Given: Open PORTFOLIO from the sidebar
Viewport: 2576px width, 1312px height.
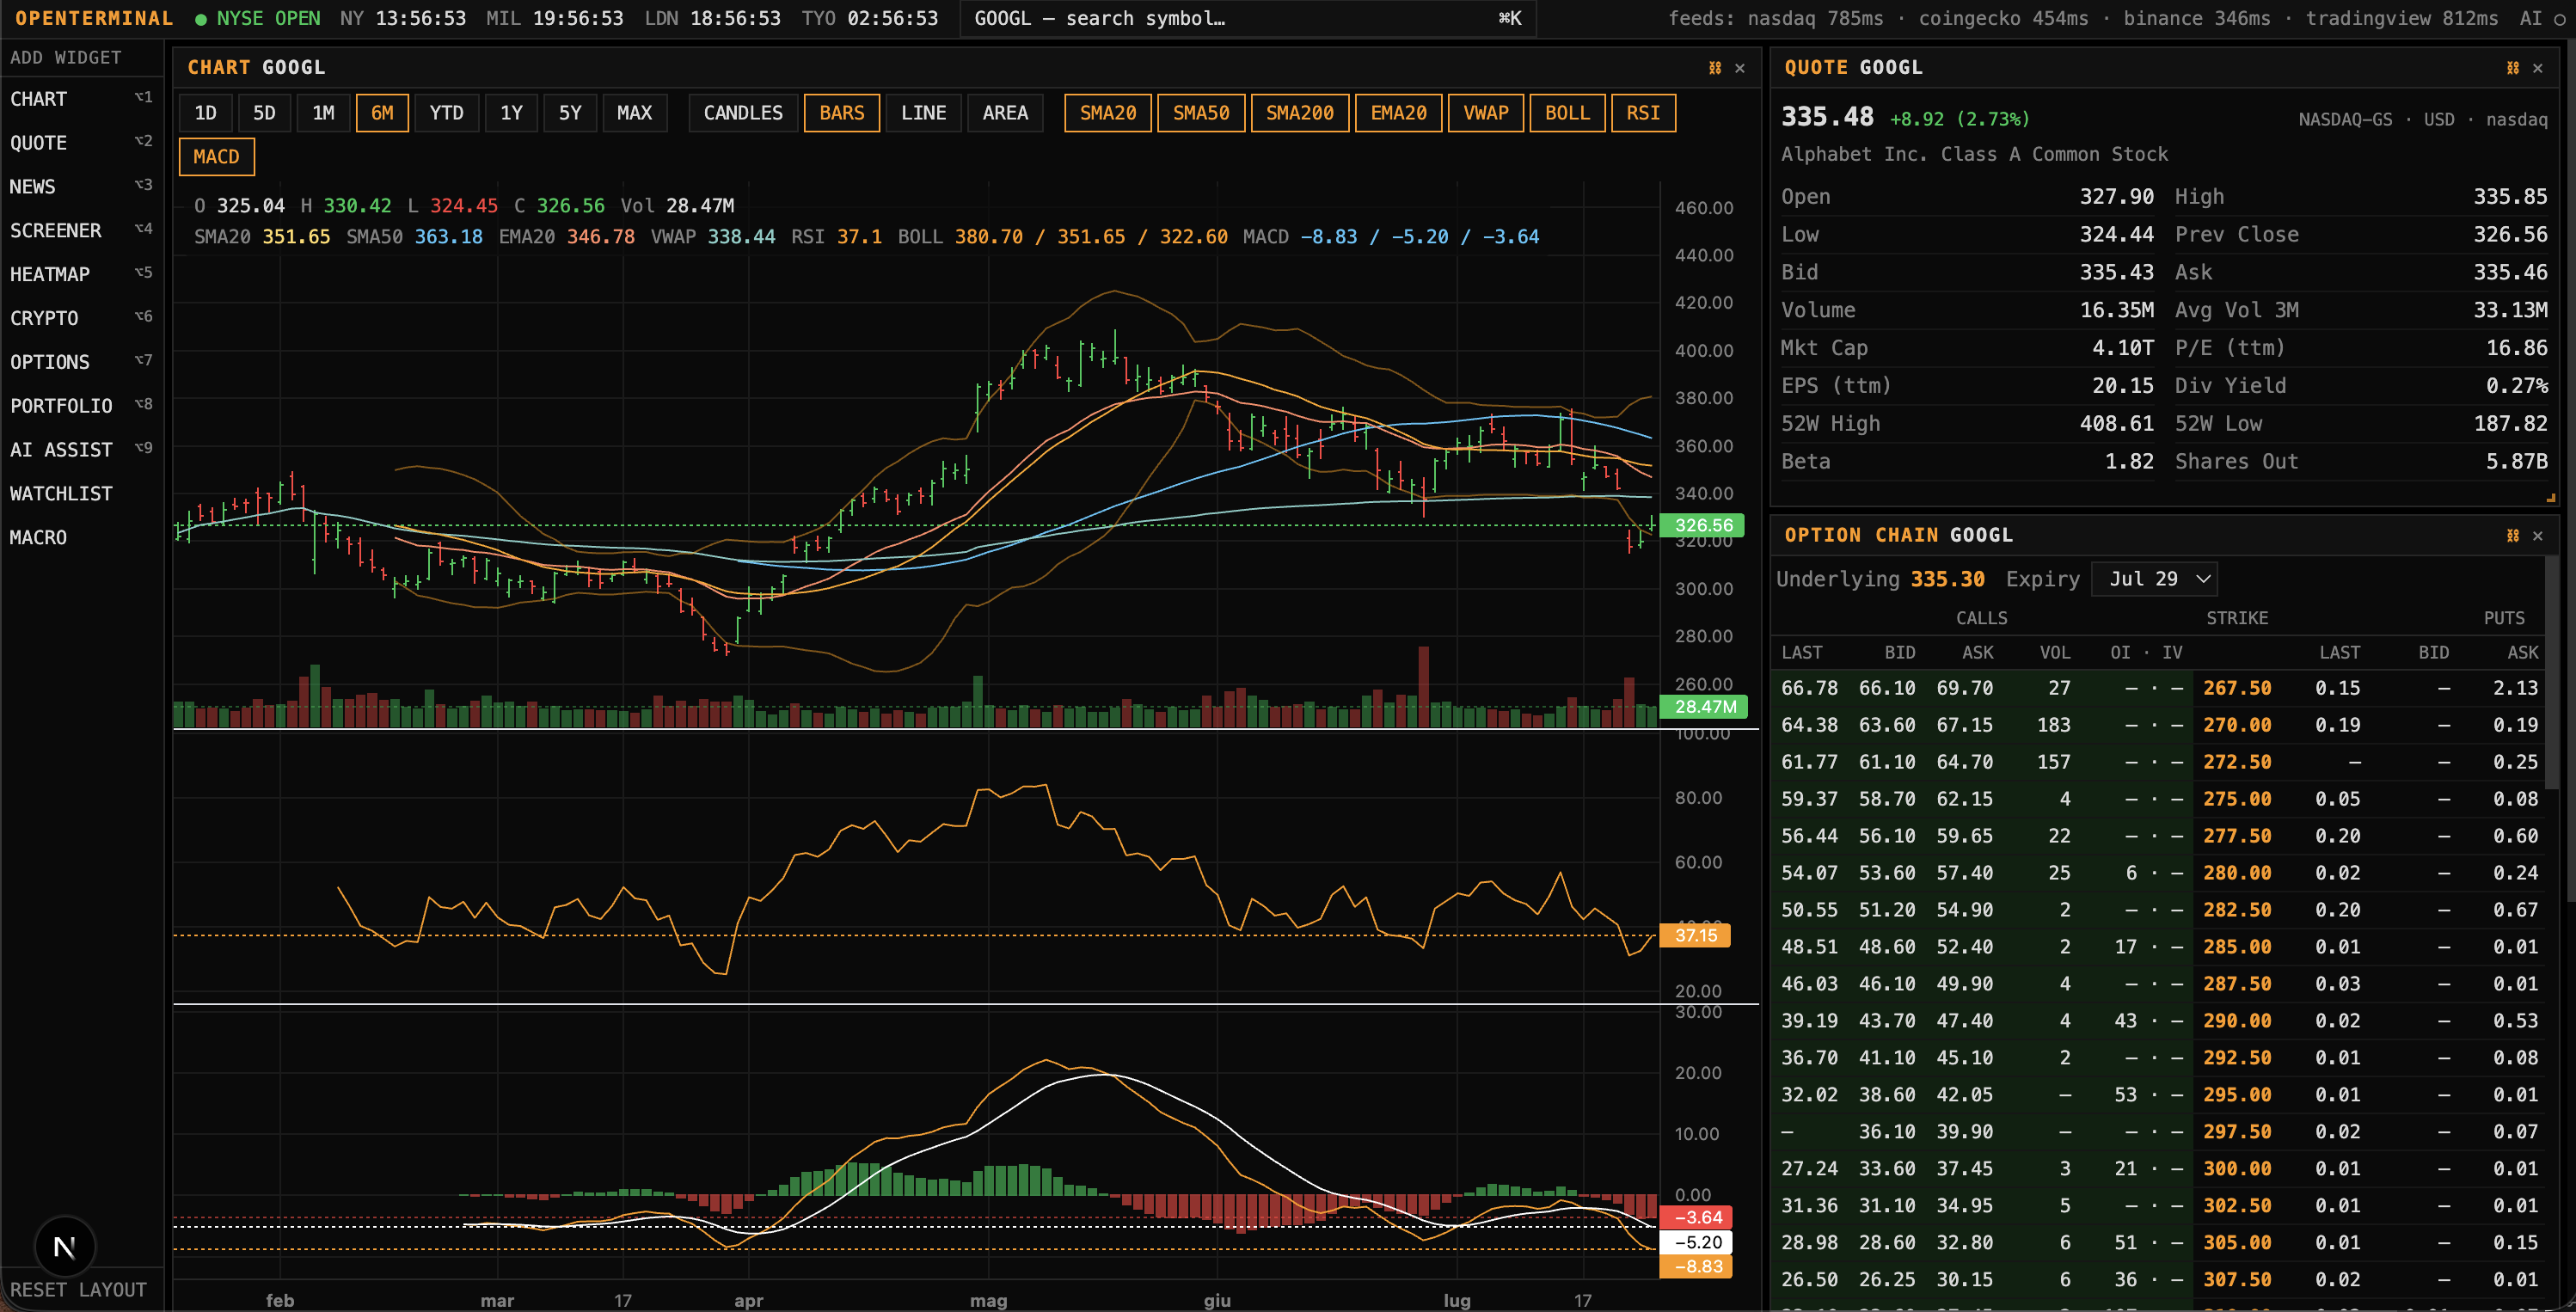Looking at the screenshot, I should pos(81,406).
